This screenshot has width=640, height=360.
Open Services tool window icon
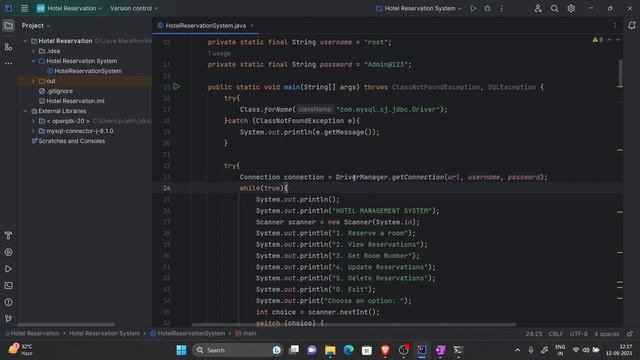[8, 252]
